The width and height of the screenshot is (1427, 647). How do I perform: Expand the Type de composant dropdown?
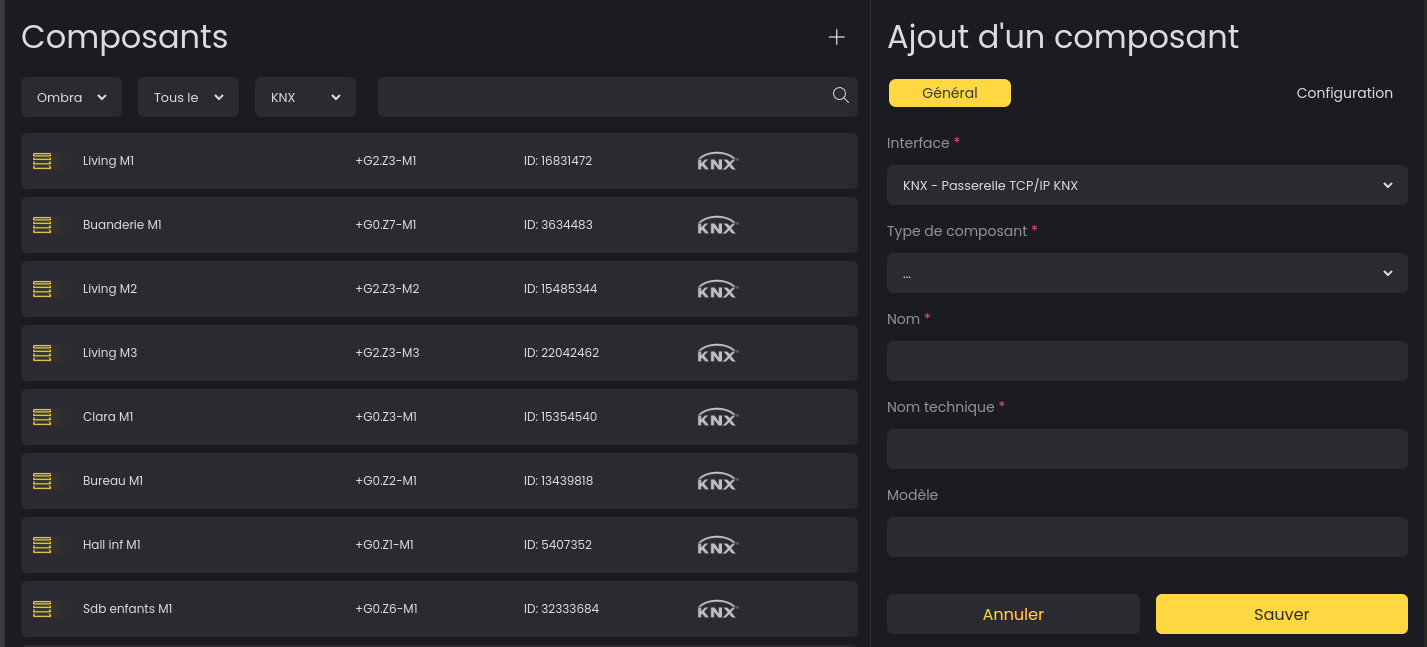pyautogui.click(x=1146, y=273)
